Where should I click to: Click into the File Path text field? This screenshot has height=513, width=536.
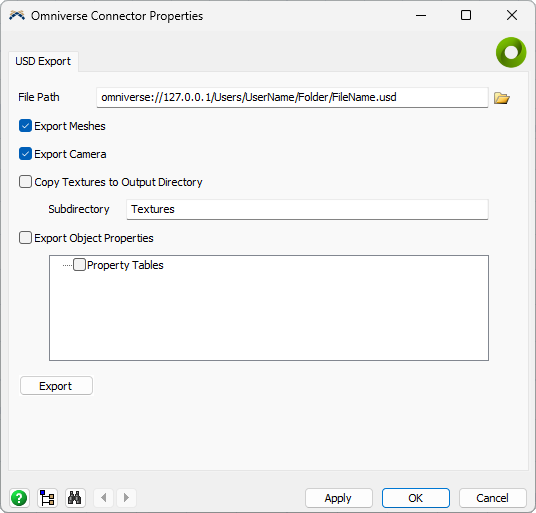click(x=292, y=97)
